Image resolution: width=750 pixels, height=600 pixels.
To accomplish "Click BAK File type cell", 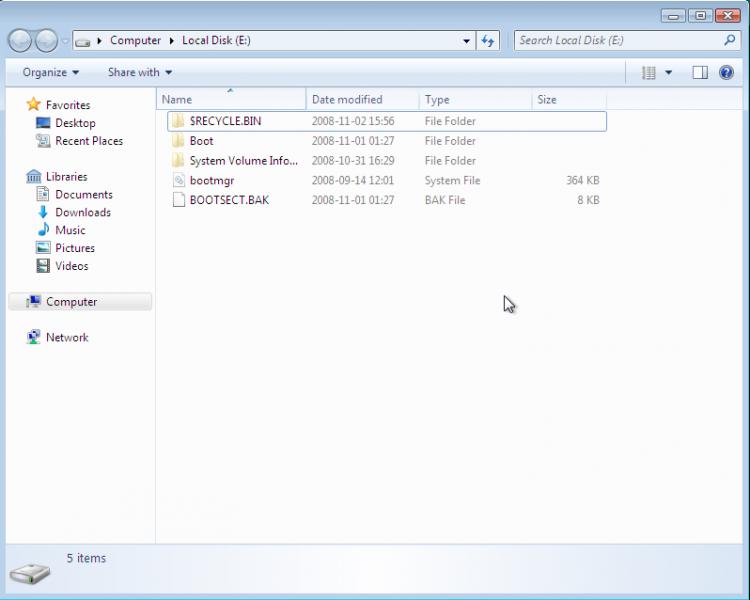I will [x=445, y=200].
